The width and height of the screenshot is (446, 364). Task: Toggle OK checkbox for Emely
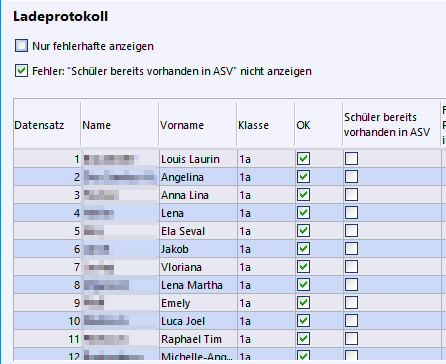click(x=303, y=303)
